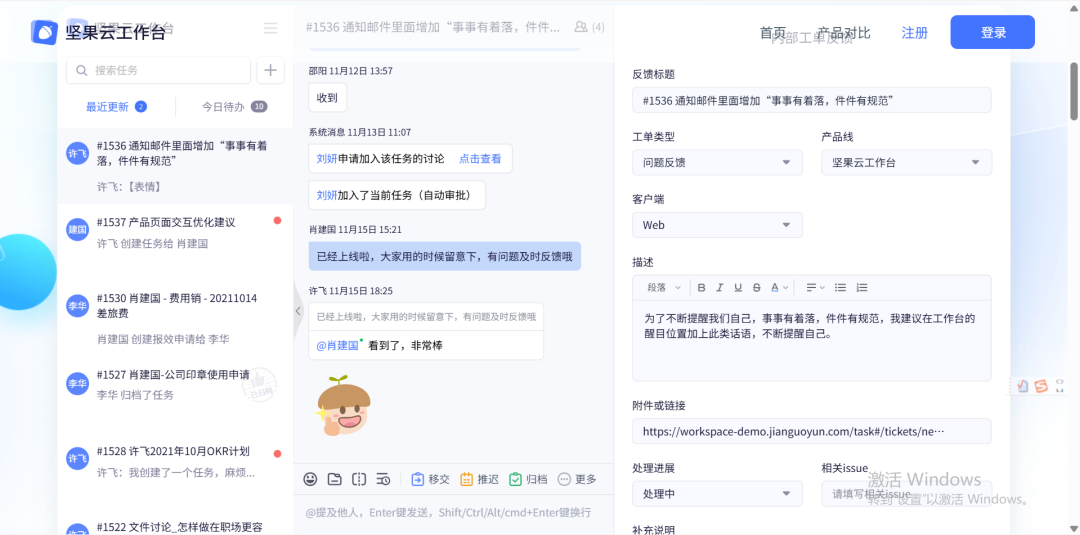Click the plus button to add a task
Image resolution: width=1080 pixels, height=535 pixels.
(x=271, y=70)
